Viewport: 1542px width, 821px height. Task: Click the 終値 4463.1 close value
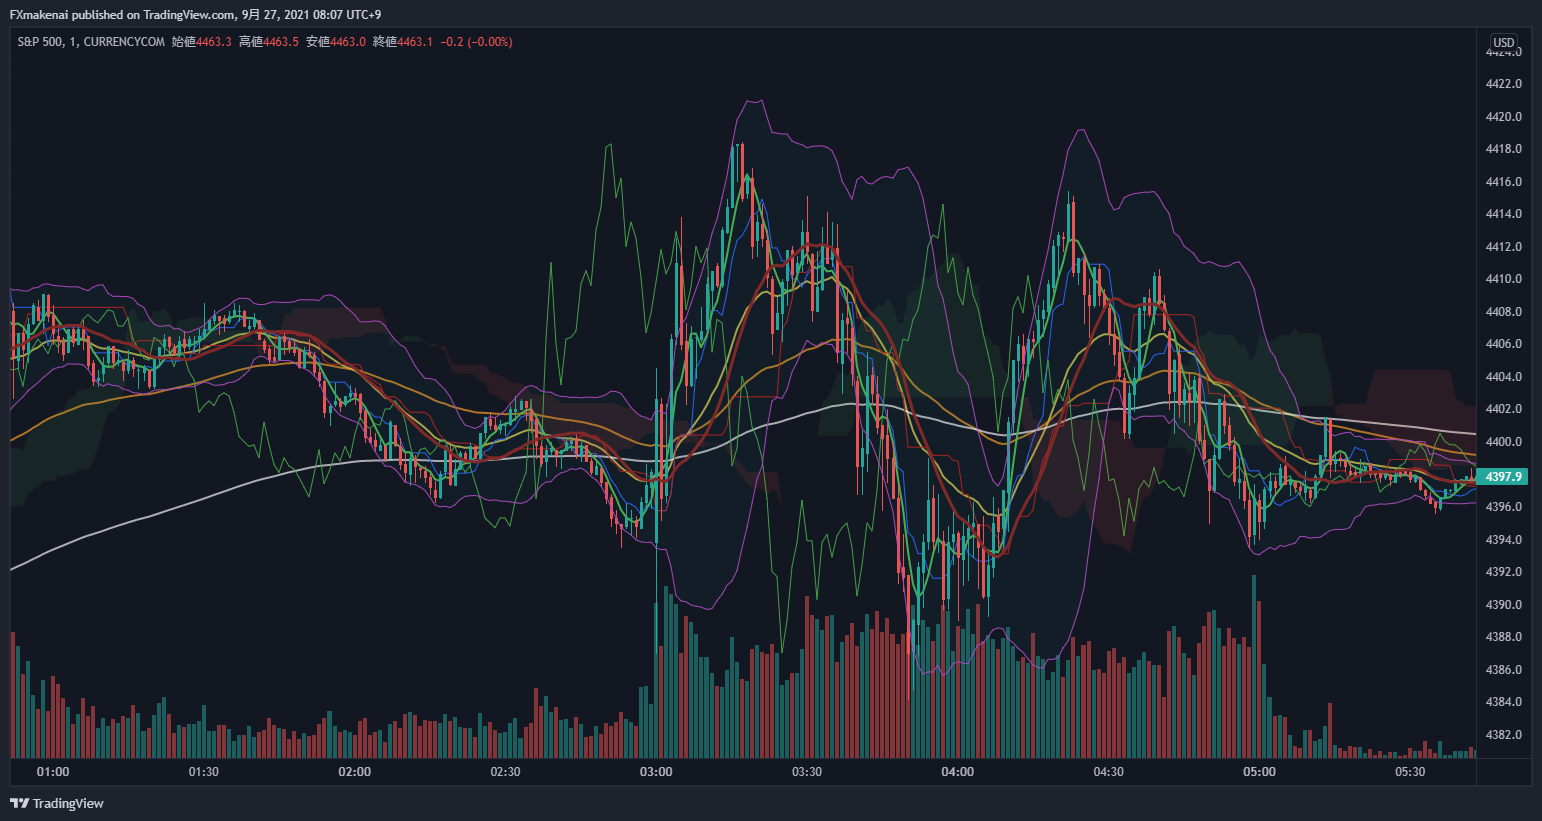click(403, 42)
